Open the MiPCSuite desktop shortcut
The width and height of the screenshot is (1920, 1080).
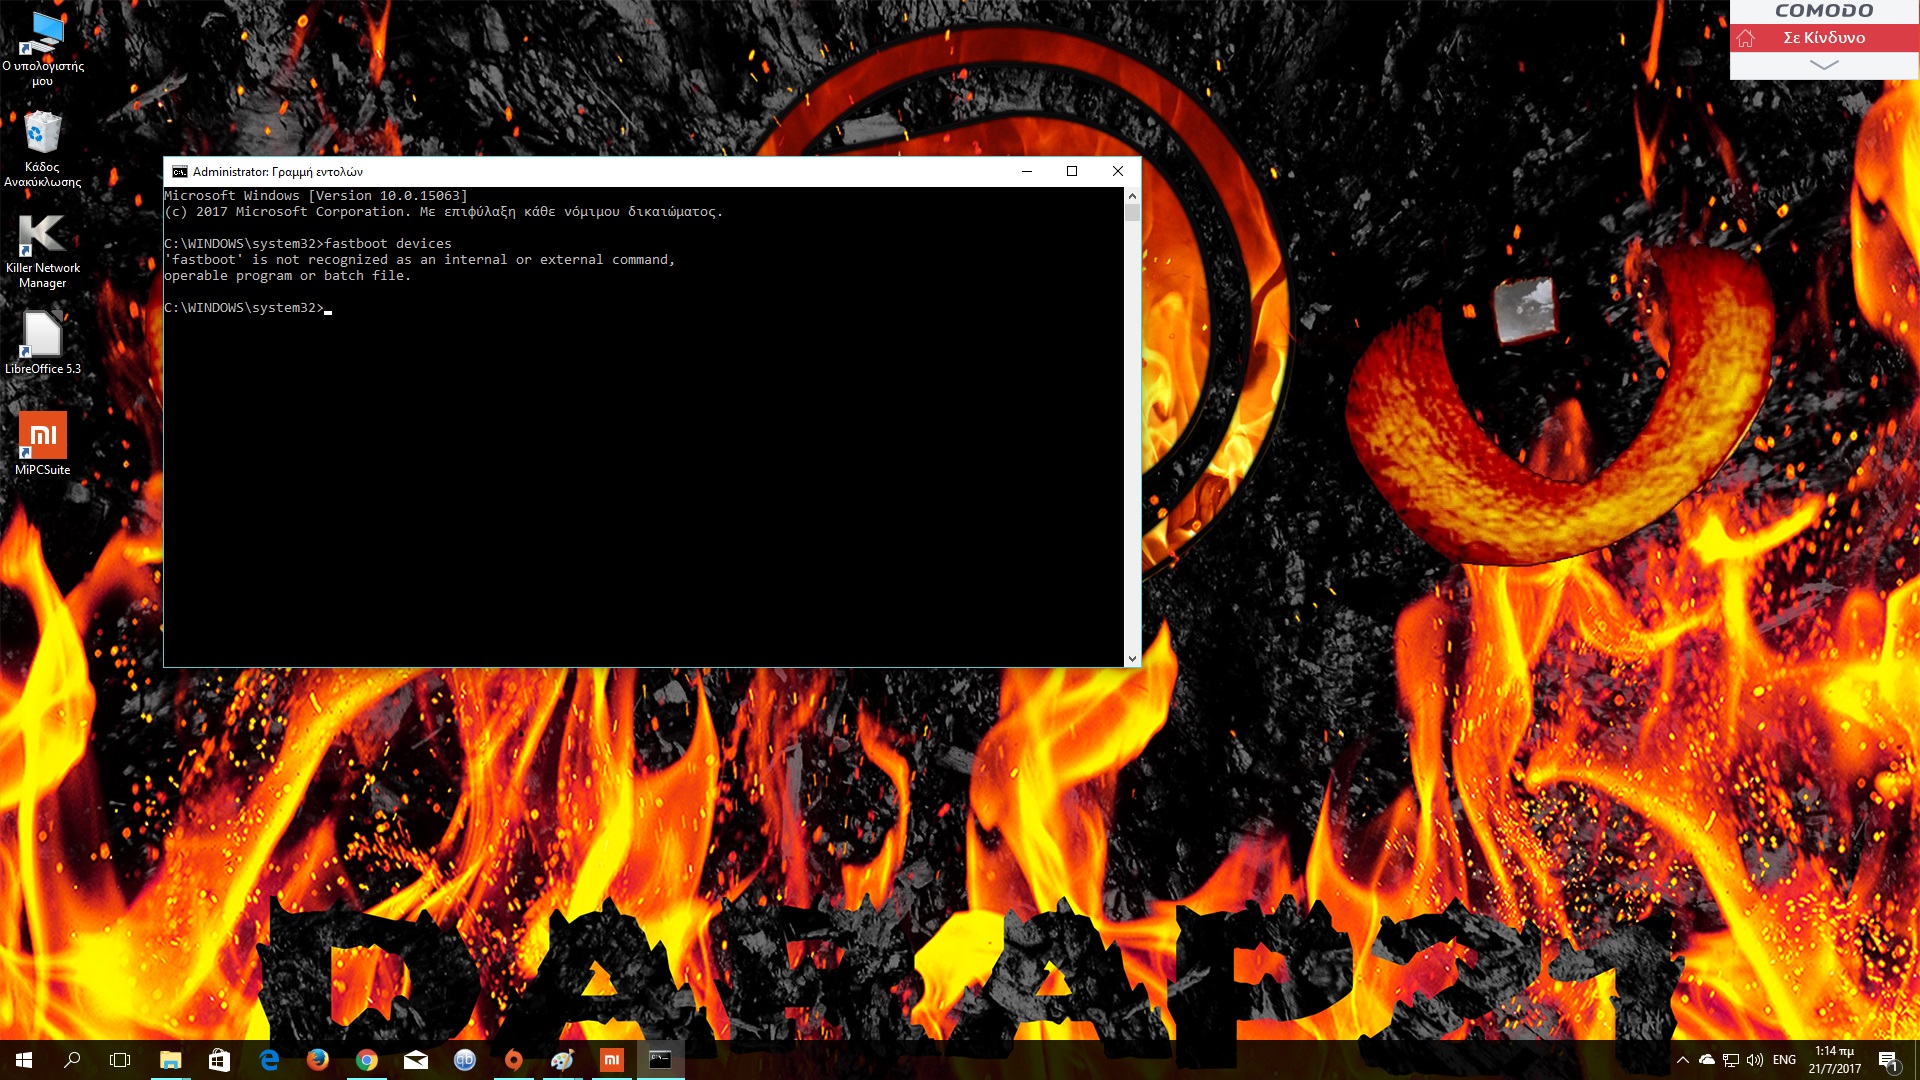click(x=42, y=436)
